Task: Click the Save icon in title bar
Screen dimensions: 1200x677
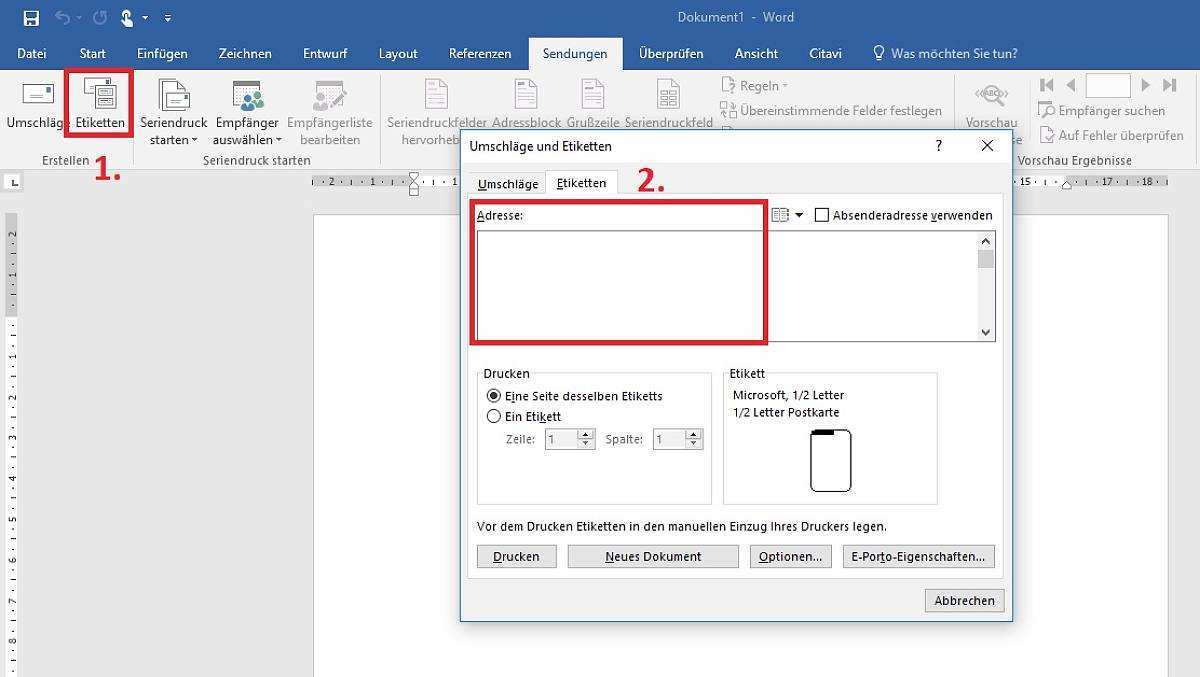Action: pyautogui.click(x=31, y=18)
